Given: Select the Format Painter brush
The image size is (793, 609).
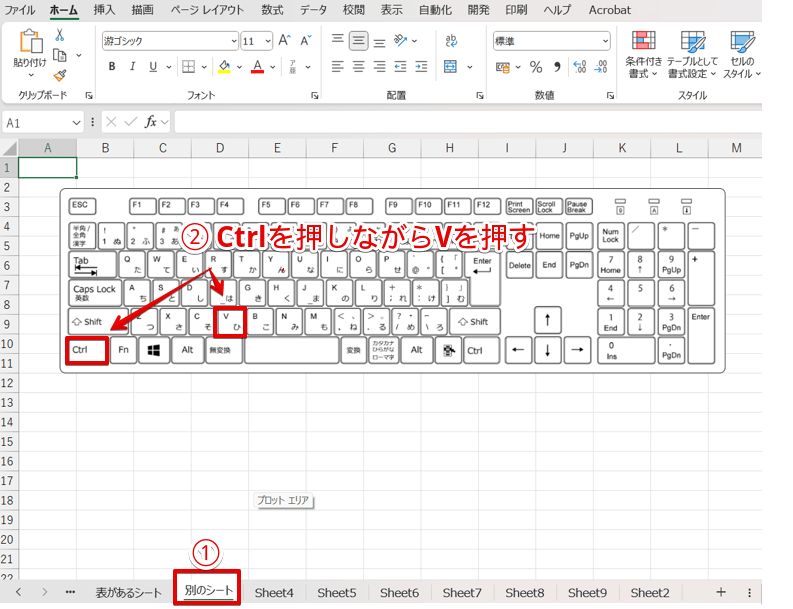Looking at the screenshot, I should click(x=60, y=75).
